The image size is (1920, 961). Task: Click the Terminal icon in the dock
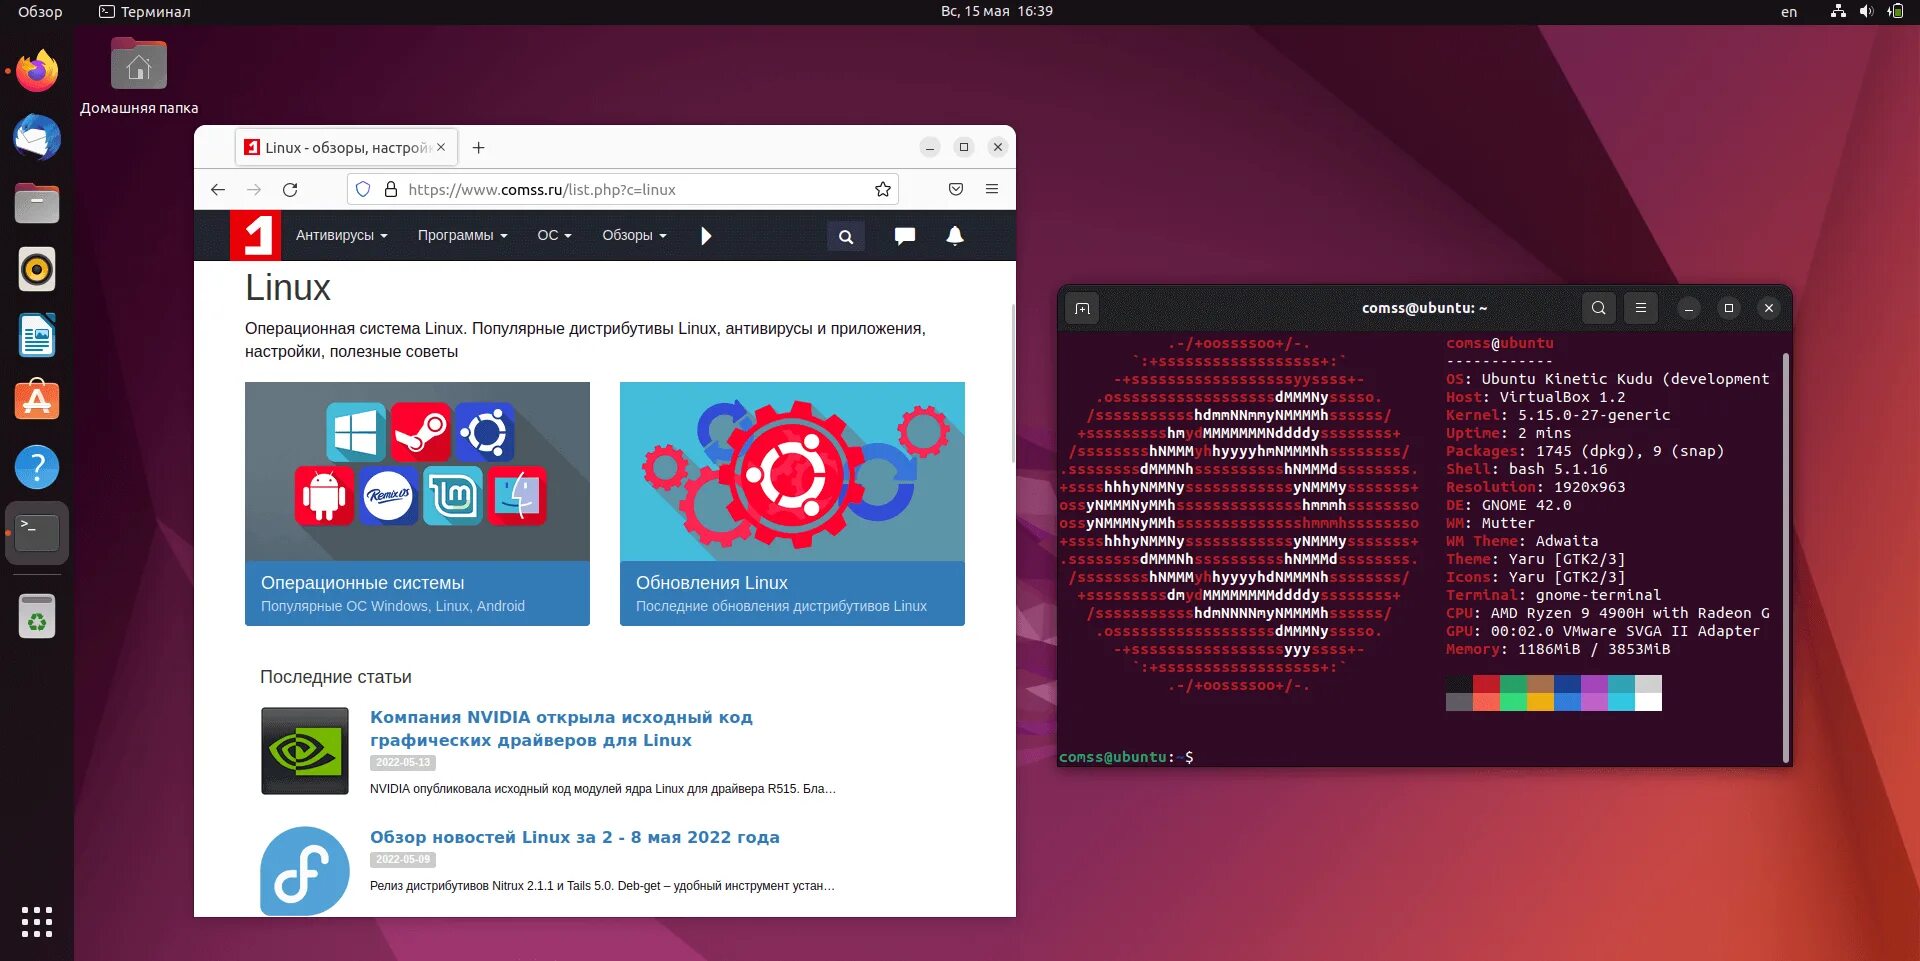(x=37, y=533)
